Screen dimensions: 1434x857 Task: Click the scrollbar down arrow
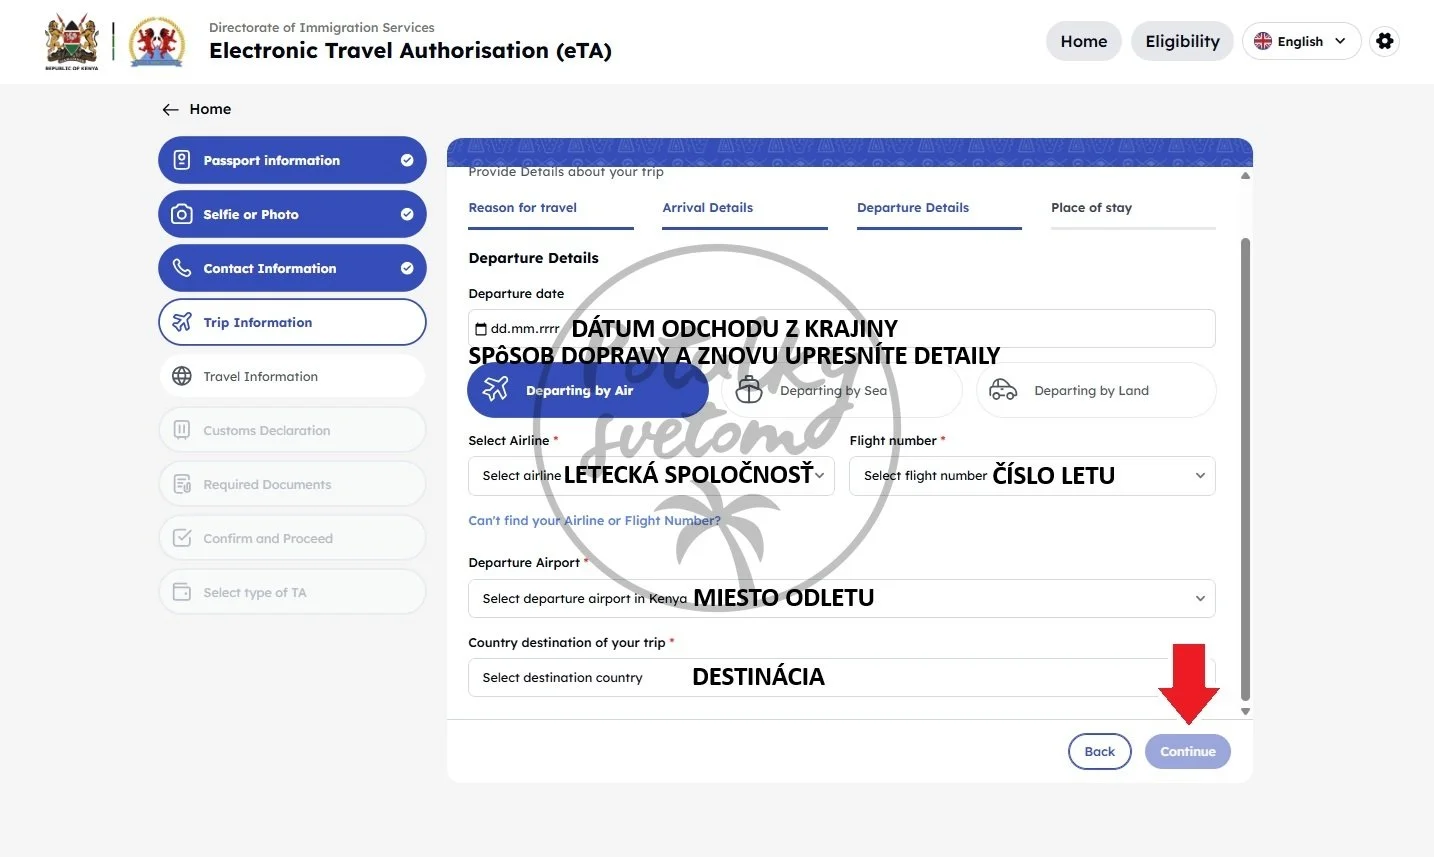pyautogui.click(x=1245, y=711)
